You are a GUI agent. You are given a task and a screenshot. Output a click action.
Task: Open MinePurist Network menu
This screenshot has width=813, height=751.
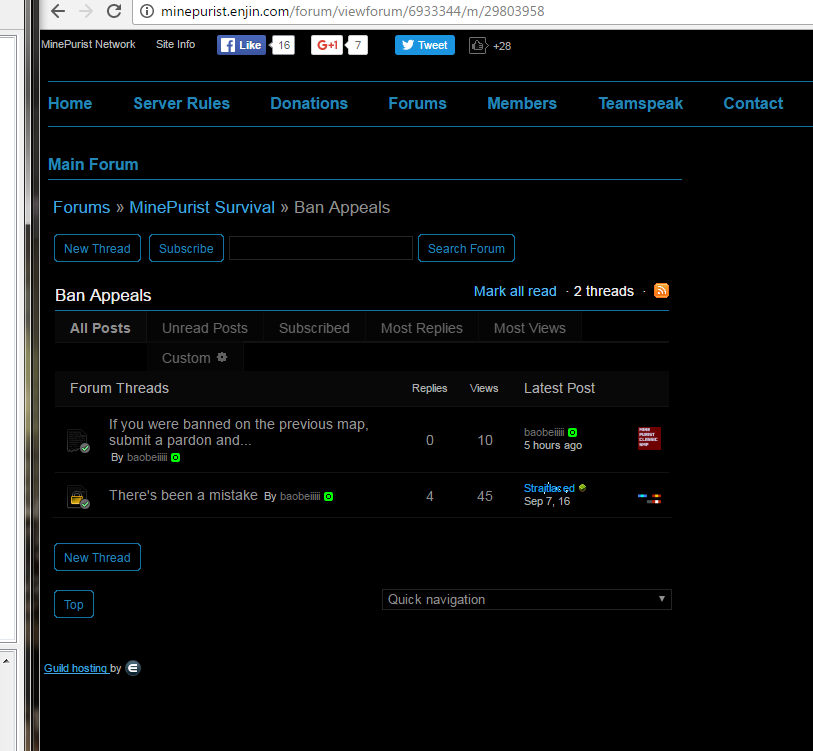(x=88, y=45)
